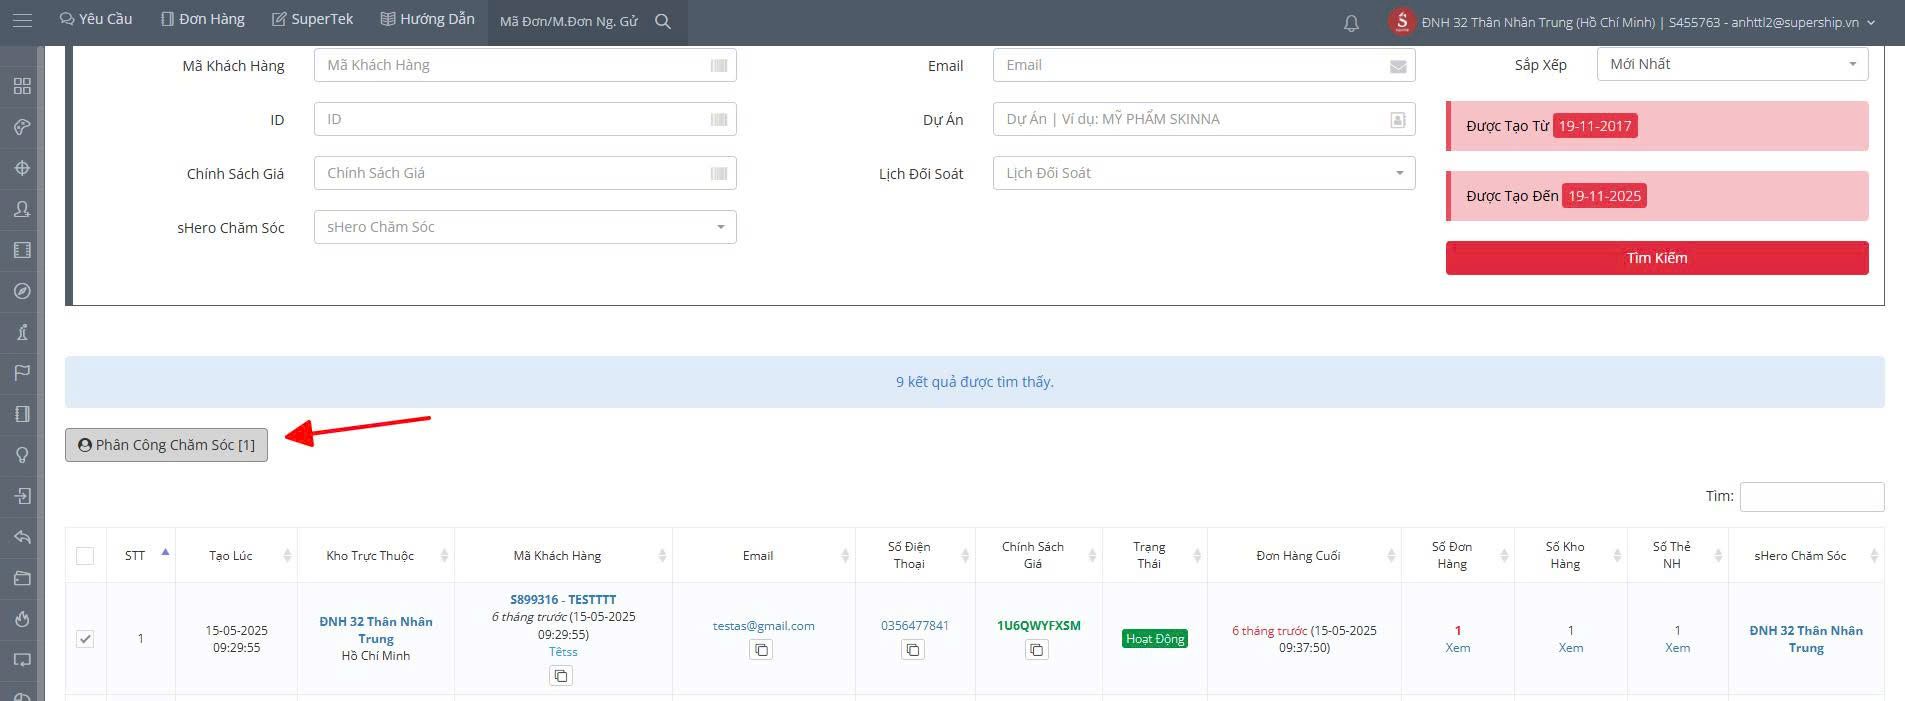Viewport: 1905px width, 701px height.
Task: Sort by Trạng Thái column header
Action: coord(1155,555)
